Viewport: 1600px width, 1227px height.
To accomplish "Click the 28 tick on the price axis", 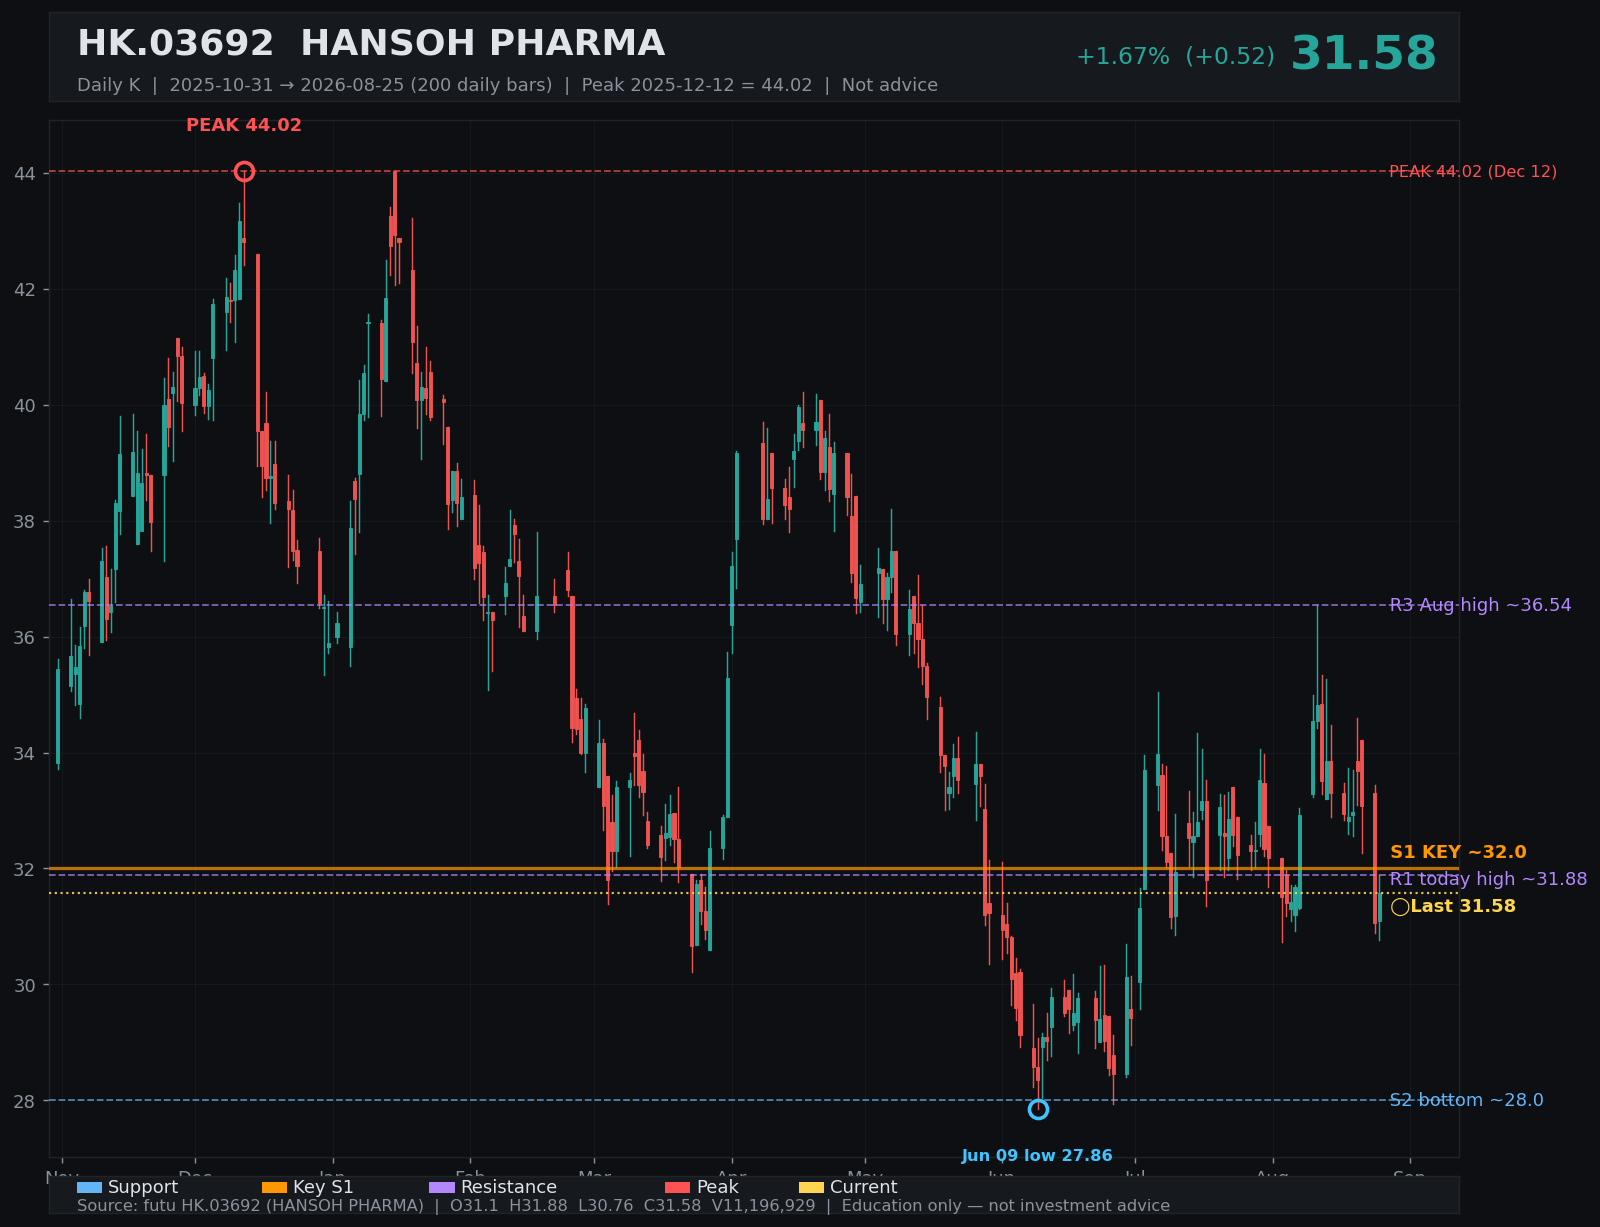I will point(24,1102).
